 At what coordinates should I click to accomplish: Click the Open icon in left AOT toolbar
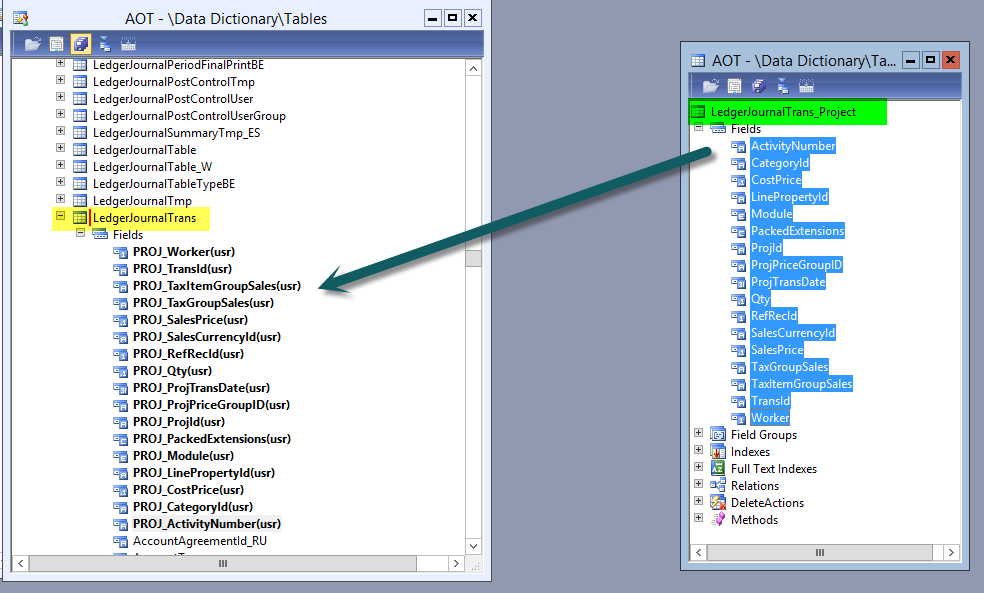[x=32, y=44]
